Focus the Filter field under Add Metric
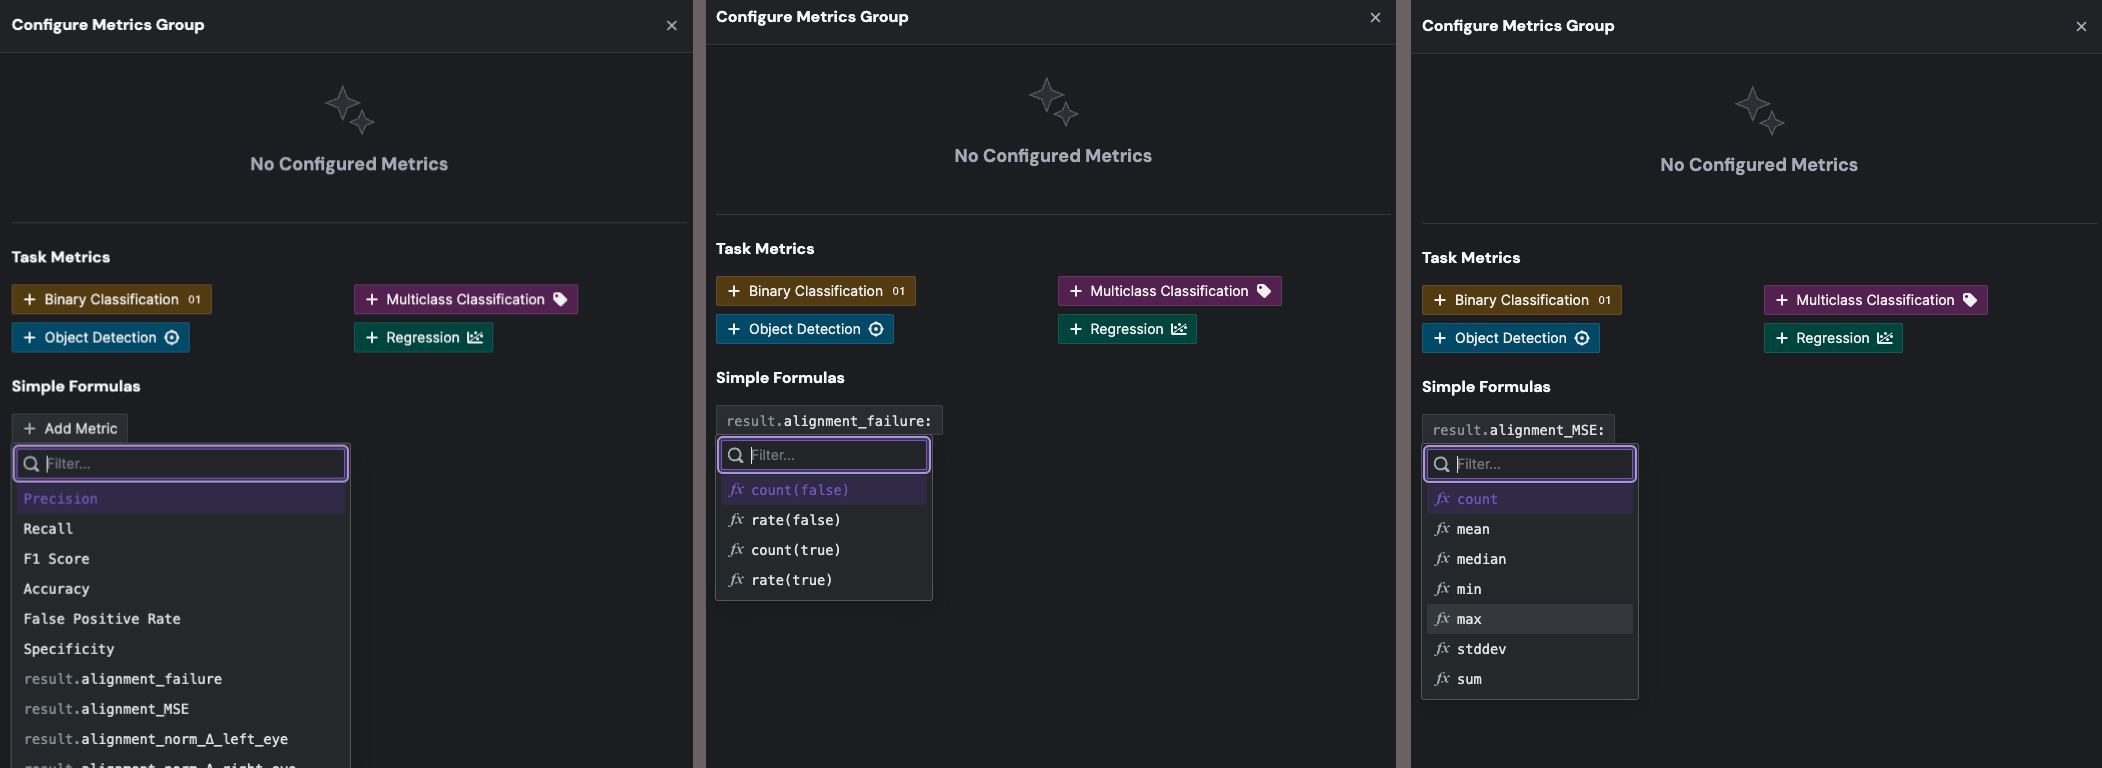The image size is (2102, 768). click(181, 464)
